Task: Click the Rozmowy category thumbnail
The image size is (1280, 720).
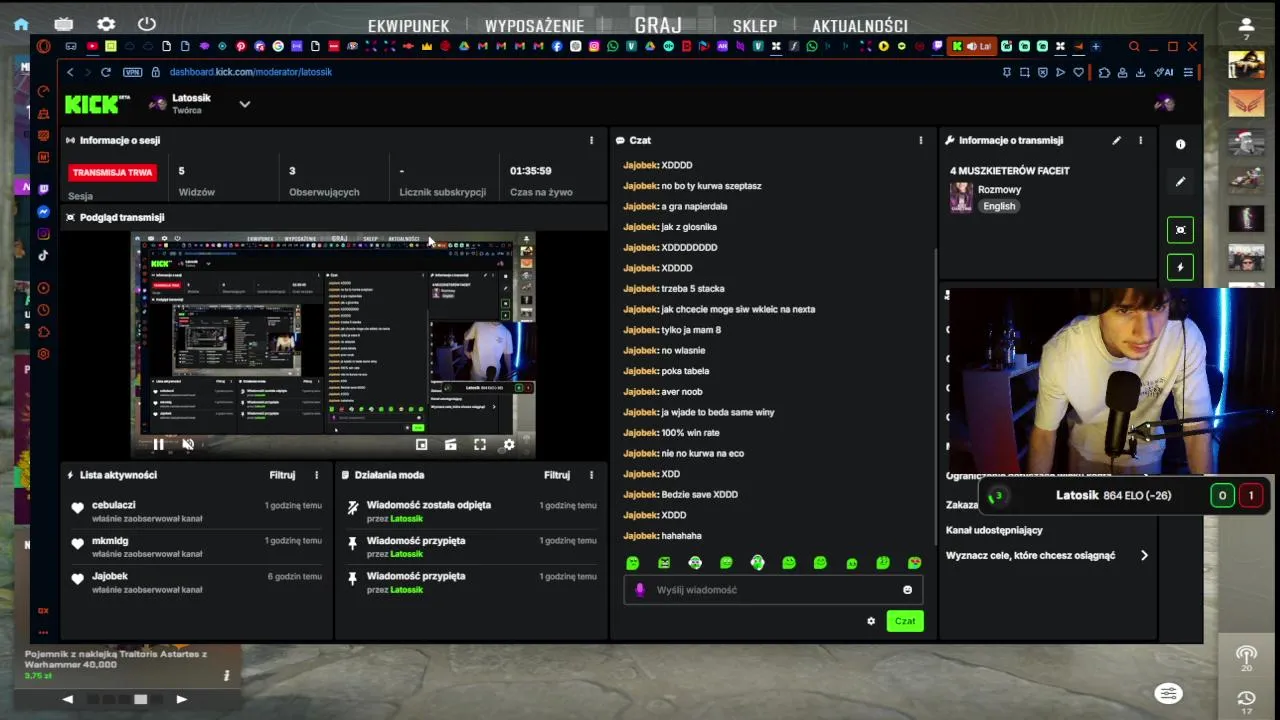Action: (961, 197)
